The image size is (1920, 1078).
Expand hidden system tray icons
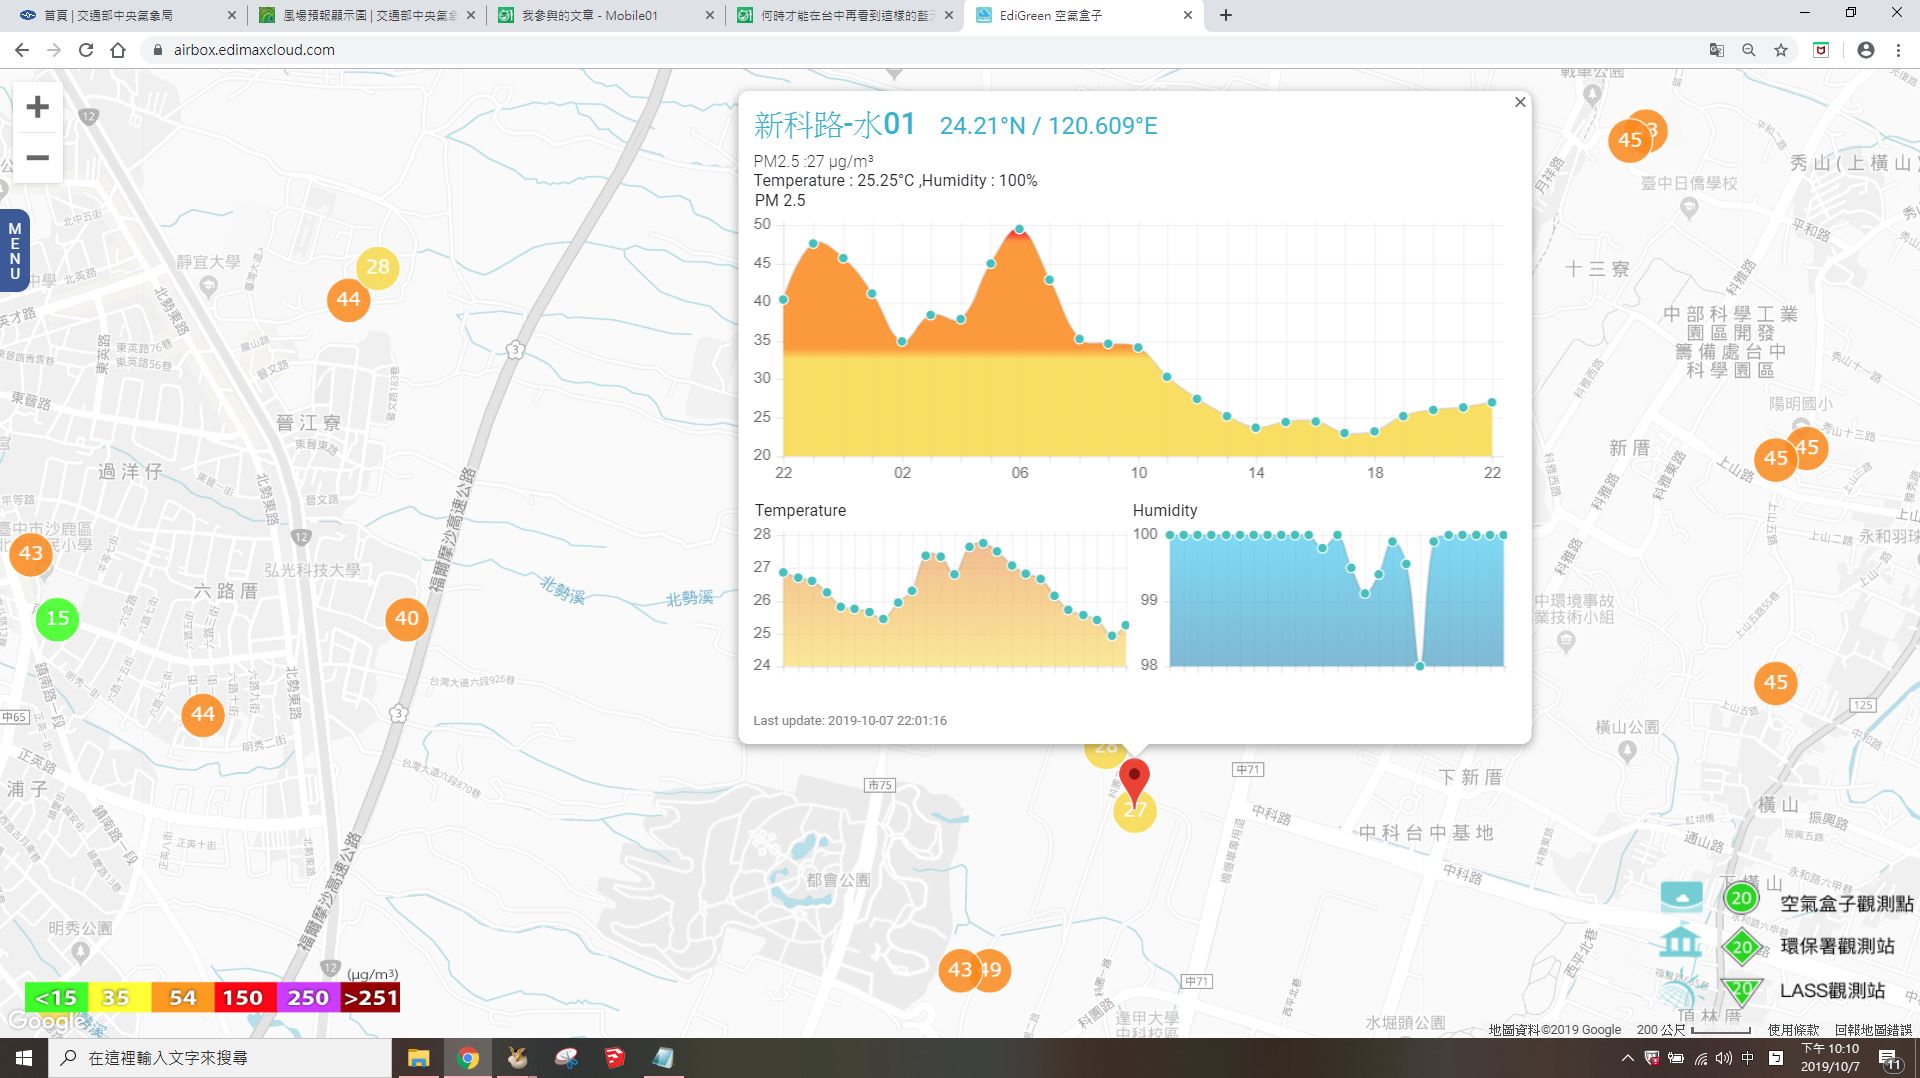click(x=1628, y=1058)
